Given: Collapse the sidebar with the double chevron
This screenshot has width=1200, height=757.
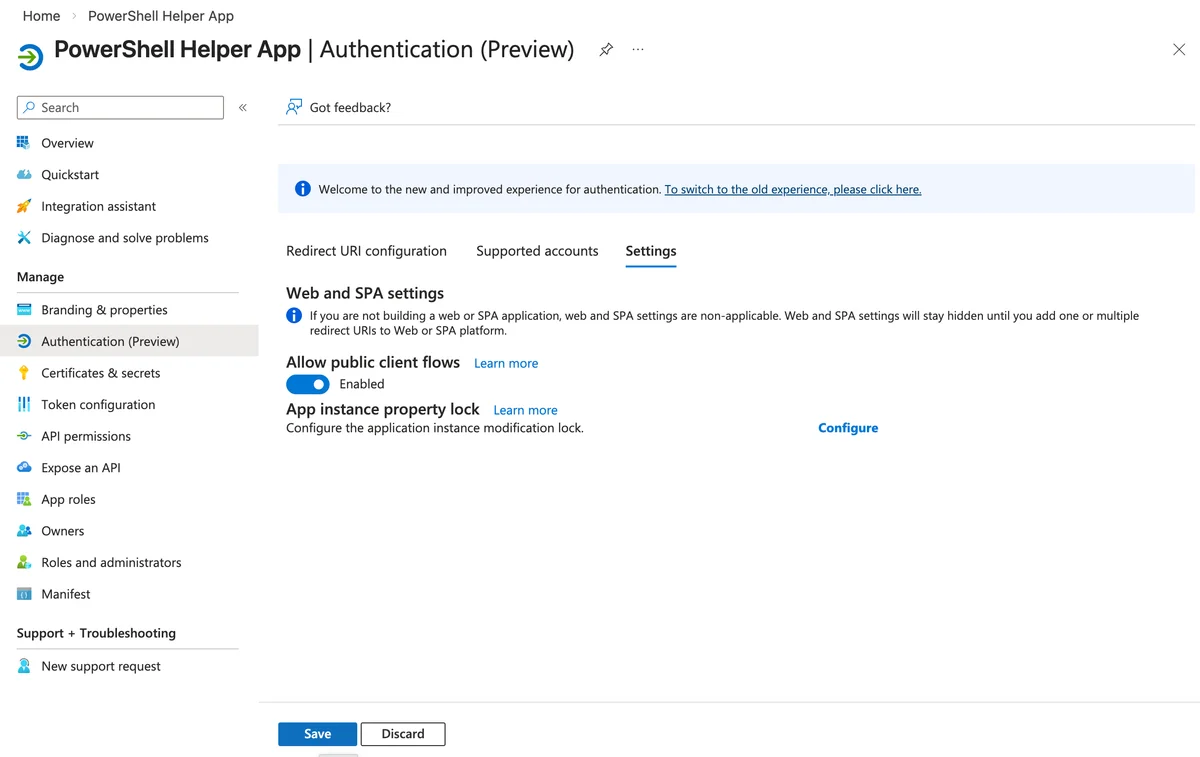Looking at the screenshot, I should click(x=243, y=107).
